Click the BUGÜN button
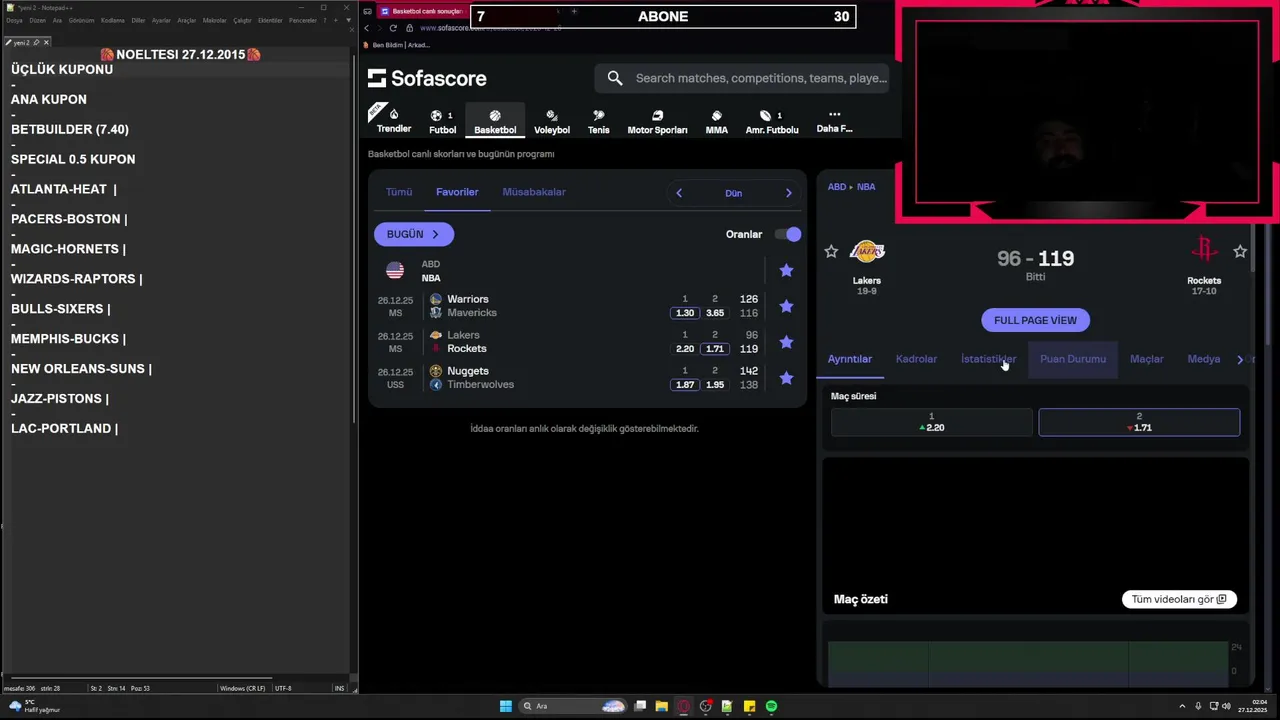This screenshot has width=1280, height=720. click(414, 234)
